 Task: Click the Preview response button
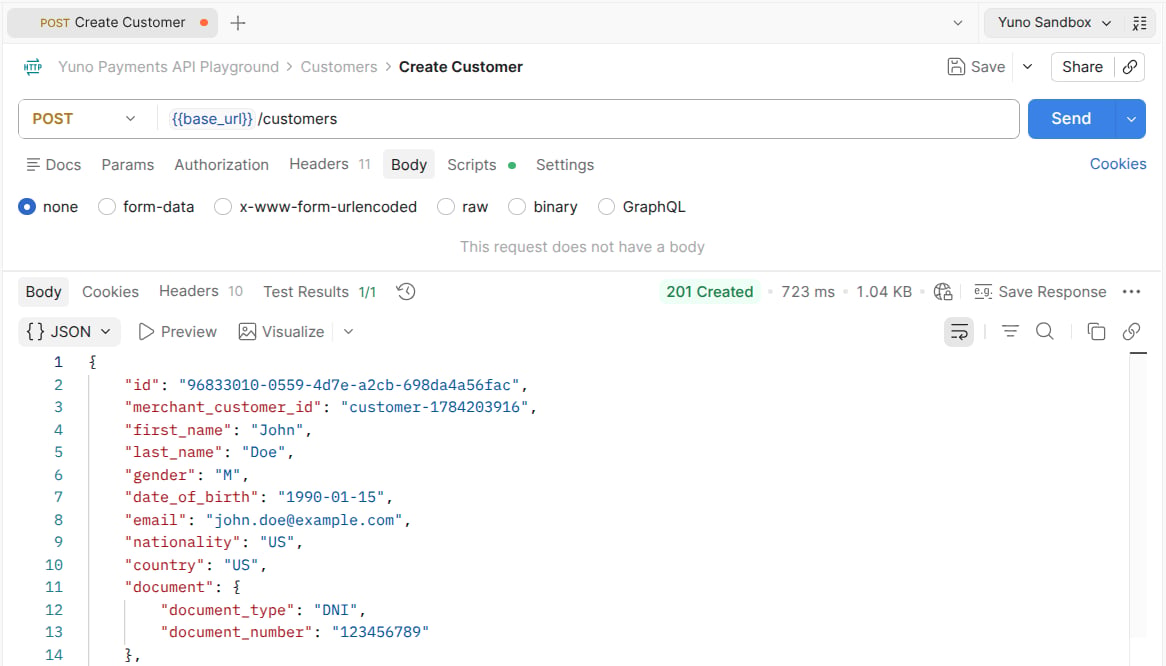[178, 332]
